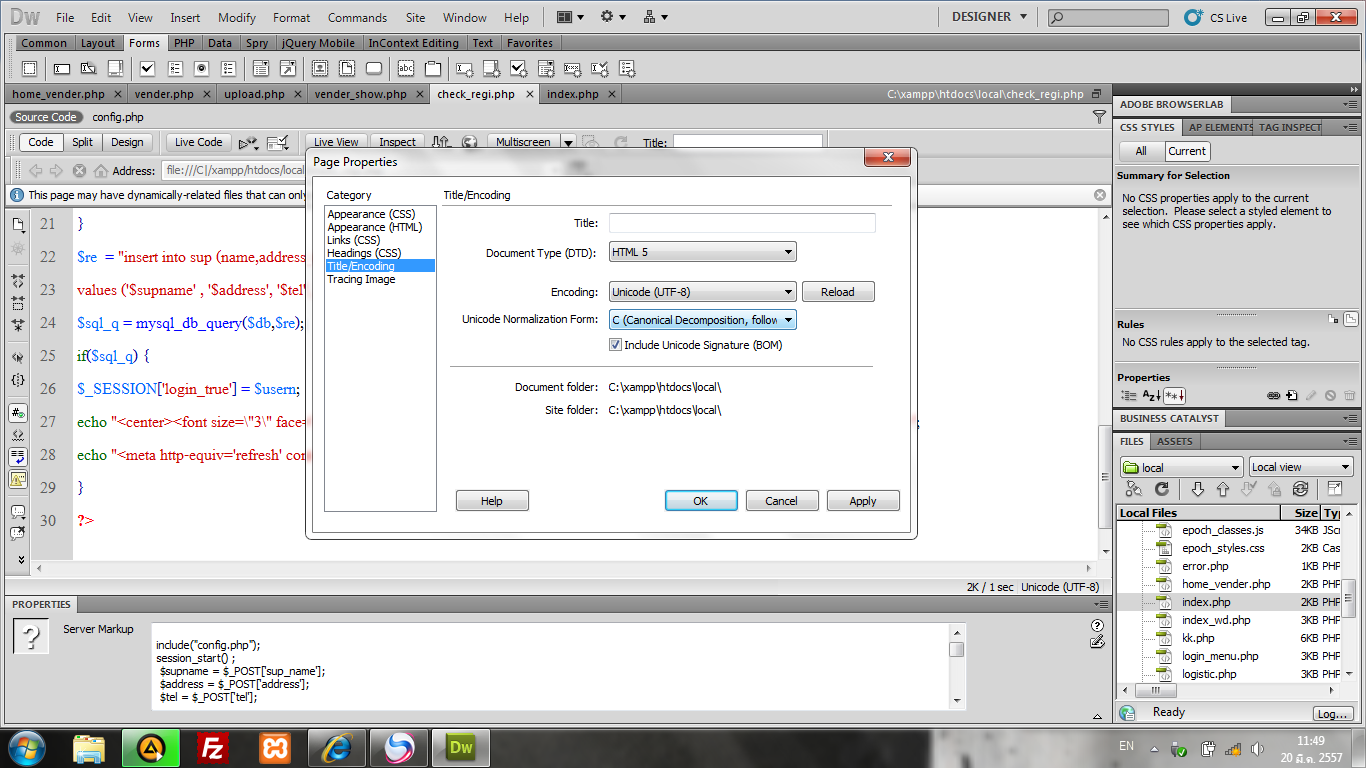This screenshot has width=1366, height=768.
Task: Insert a Checkbox Group from Forms toolbar
Action: [175, 69]
